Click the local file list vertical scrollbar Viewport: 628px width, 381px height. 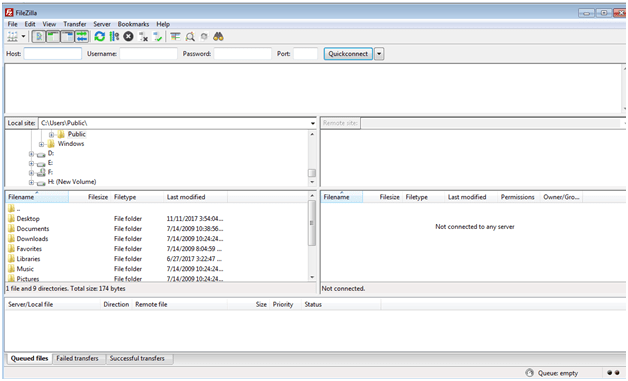coord(312,223)
